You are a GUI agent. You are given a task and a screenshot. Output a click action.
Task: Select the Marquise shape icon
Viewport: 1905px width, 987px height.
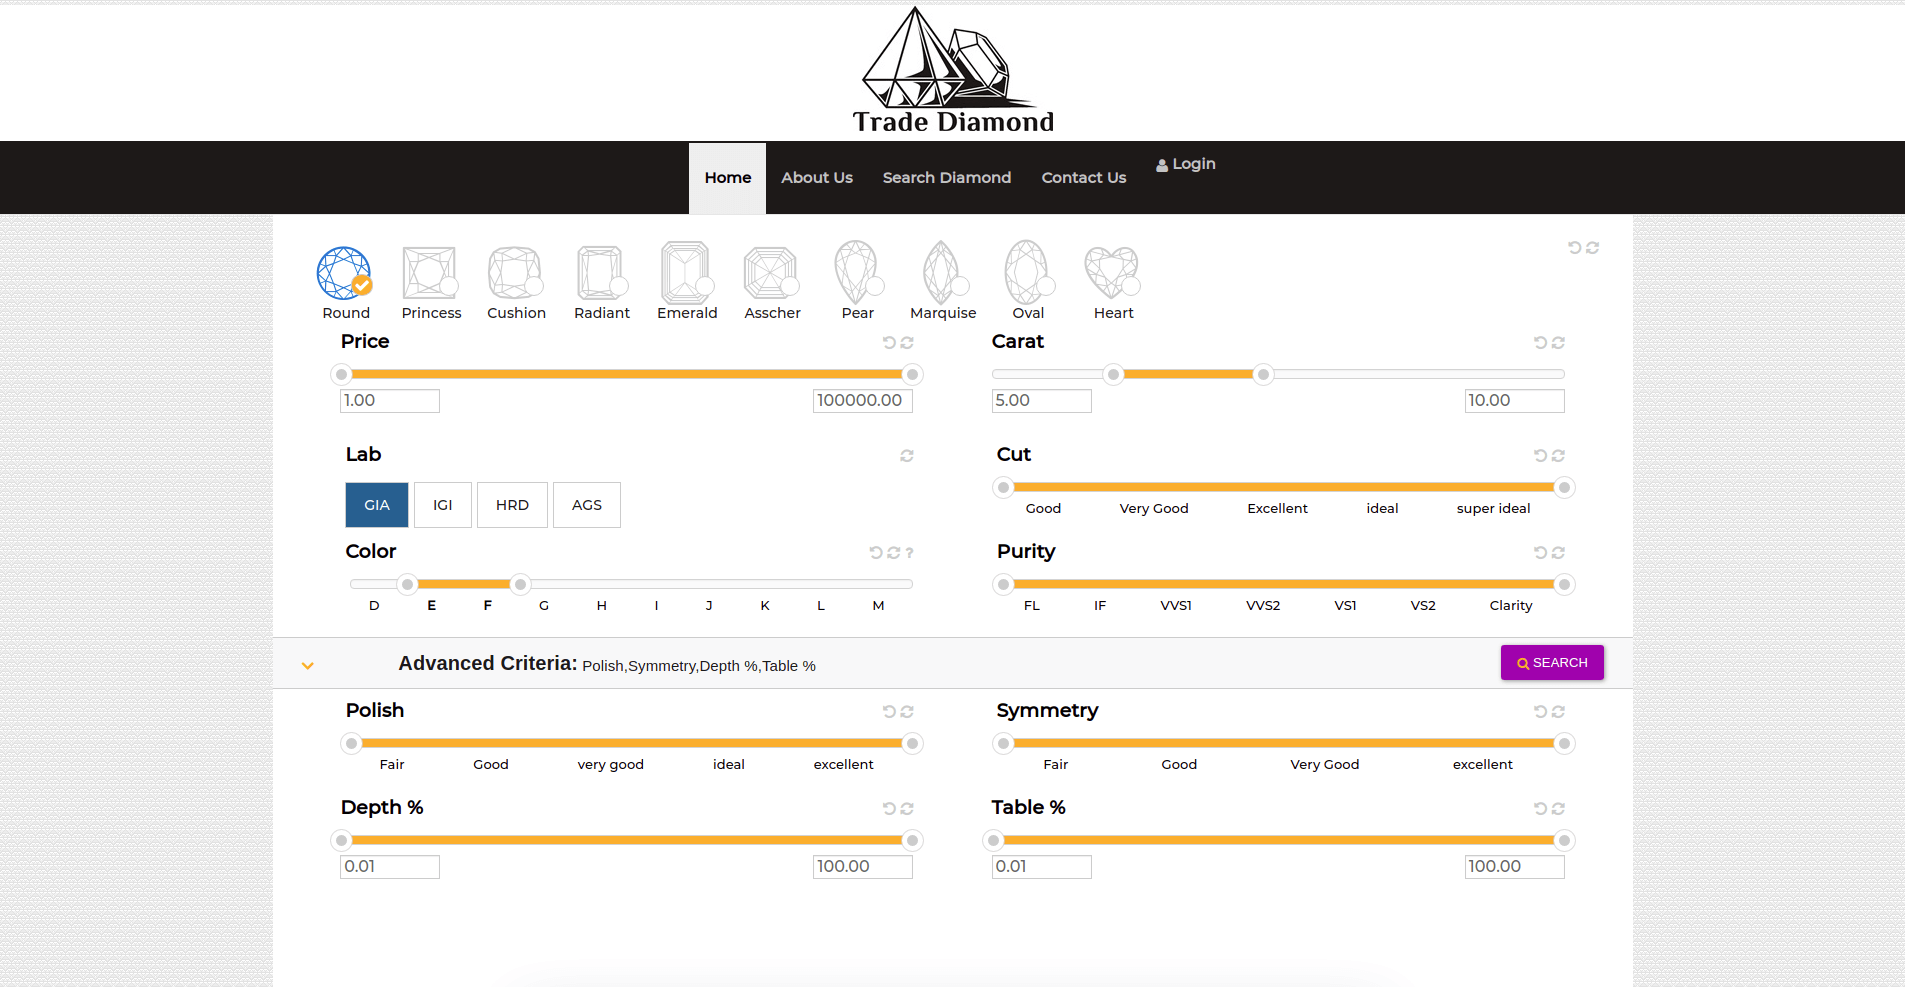942,274
